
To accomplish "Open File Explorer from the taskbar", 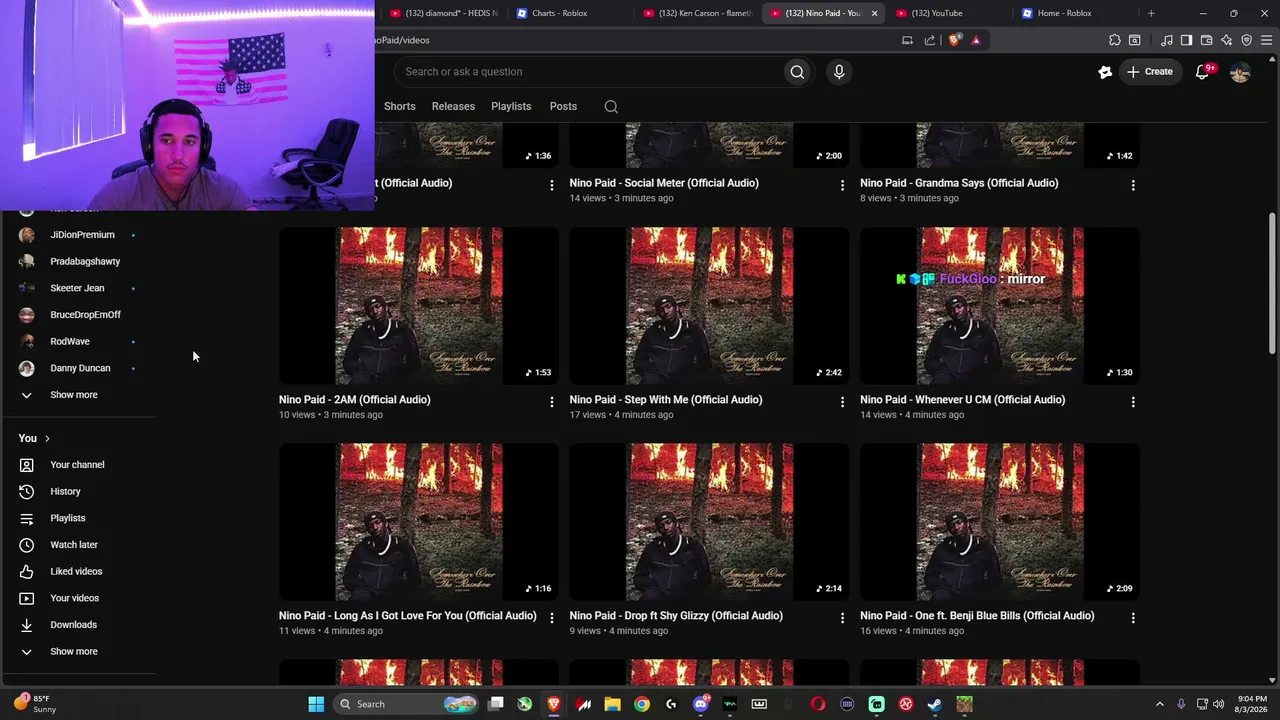I will point(612,704).
